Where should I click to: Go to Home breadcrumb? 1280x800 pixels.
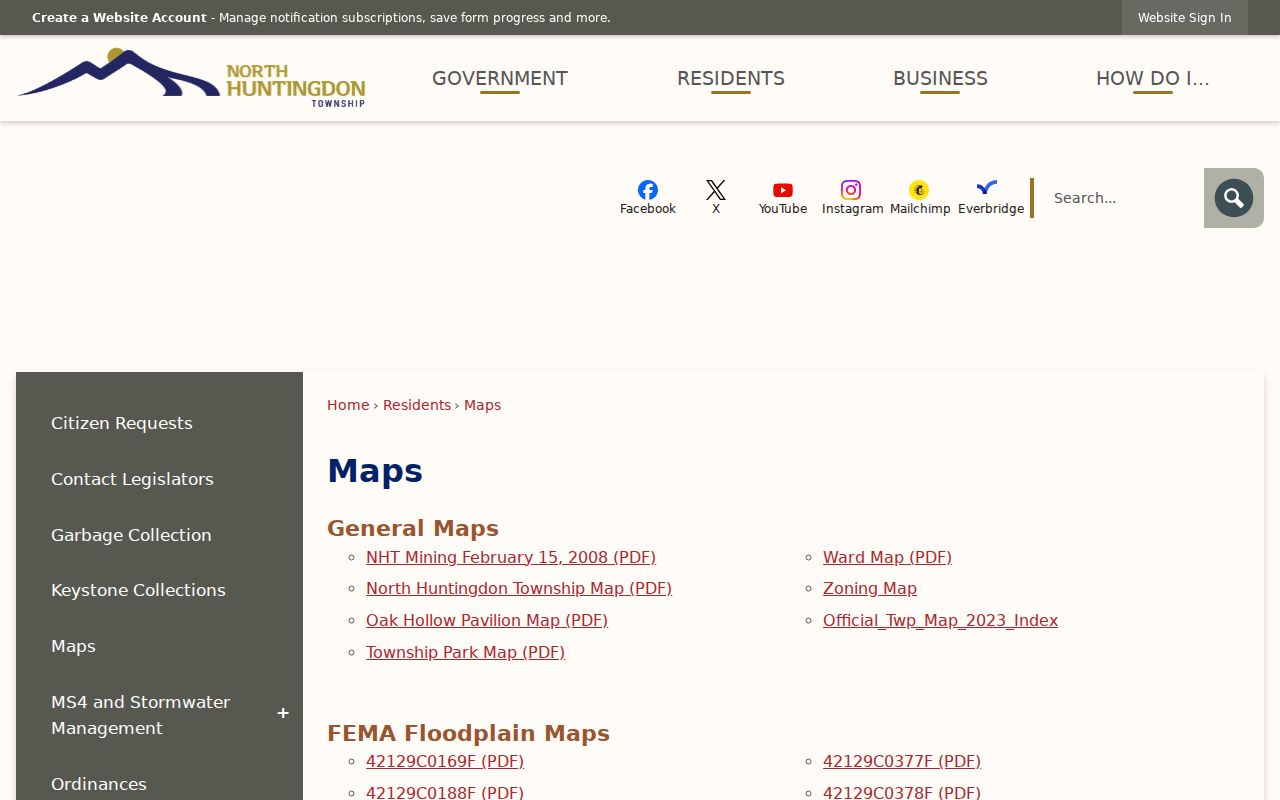tap(348, 405)
